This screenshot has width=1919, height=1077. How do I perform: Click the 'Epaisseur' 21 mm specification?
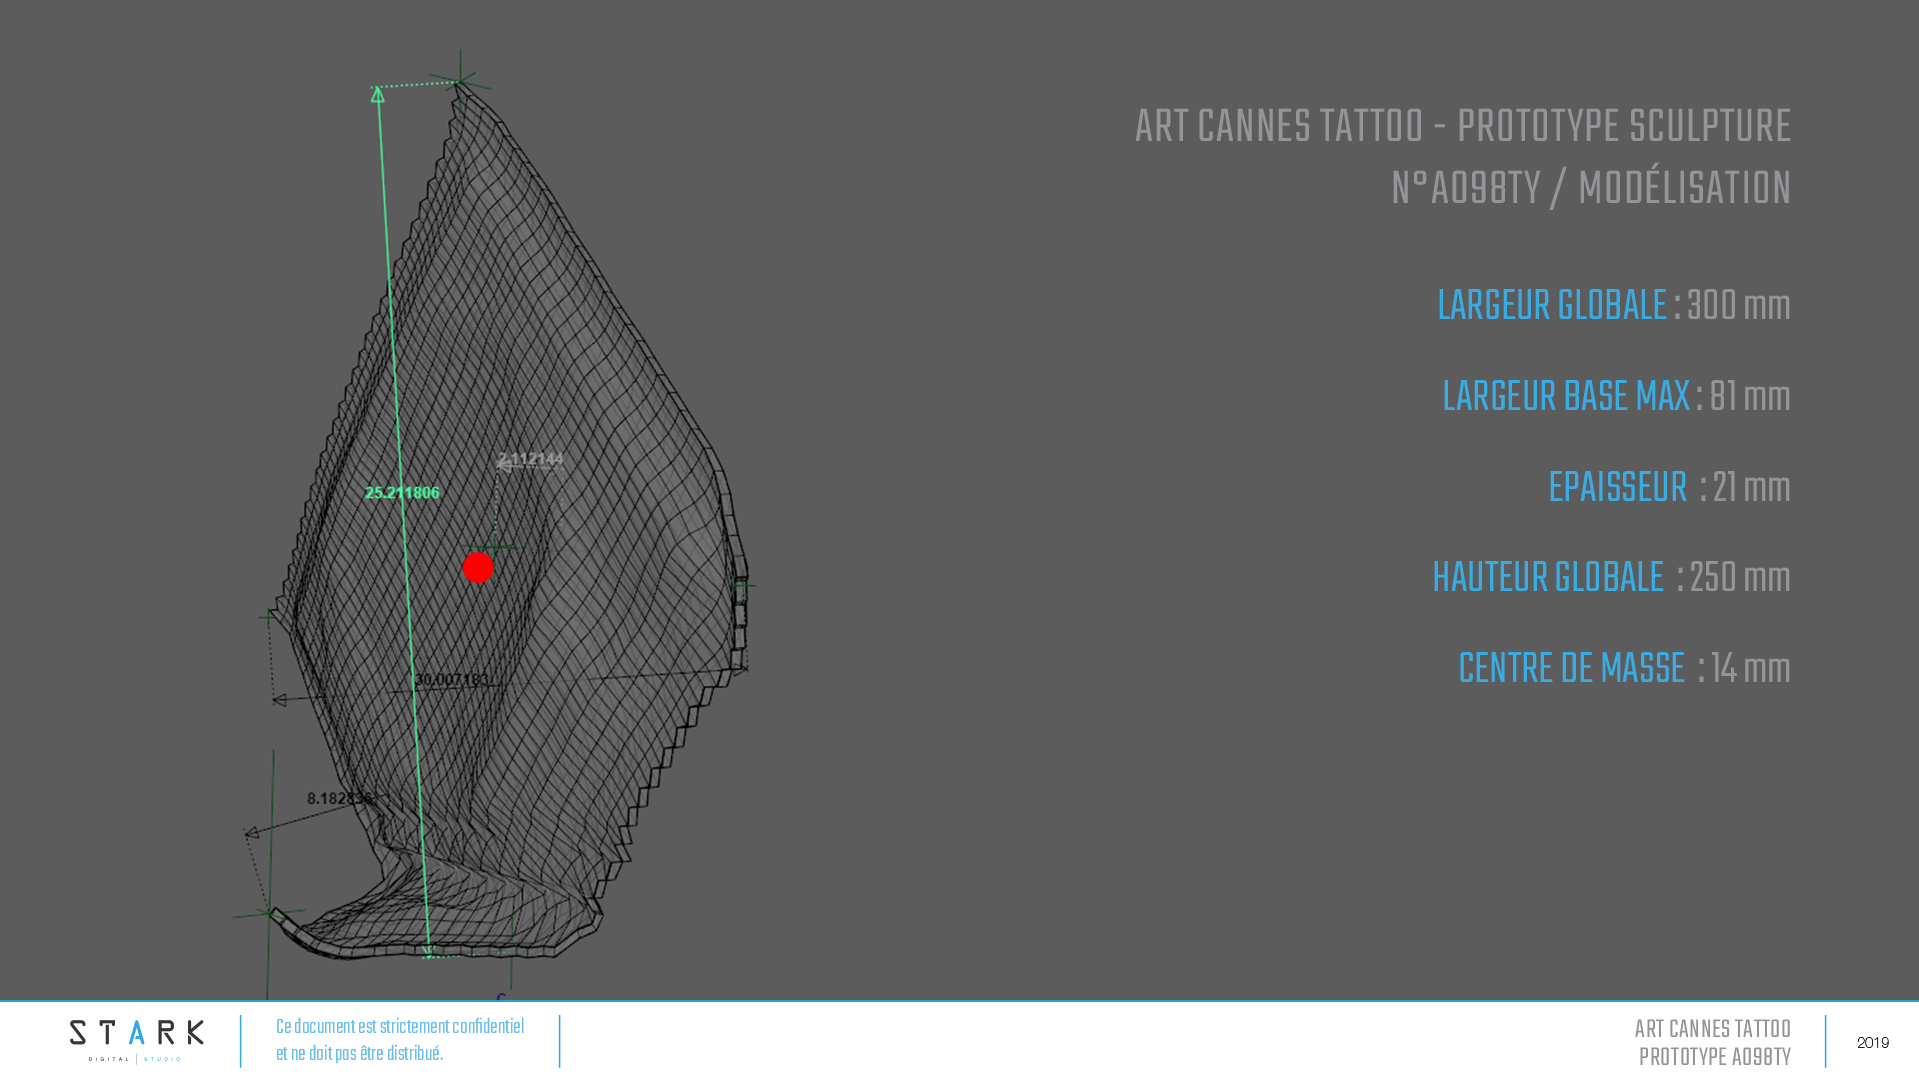(x=1668, y=488)
